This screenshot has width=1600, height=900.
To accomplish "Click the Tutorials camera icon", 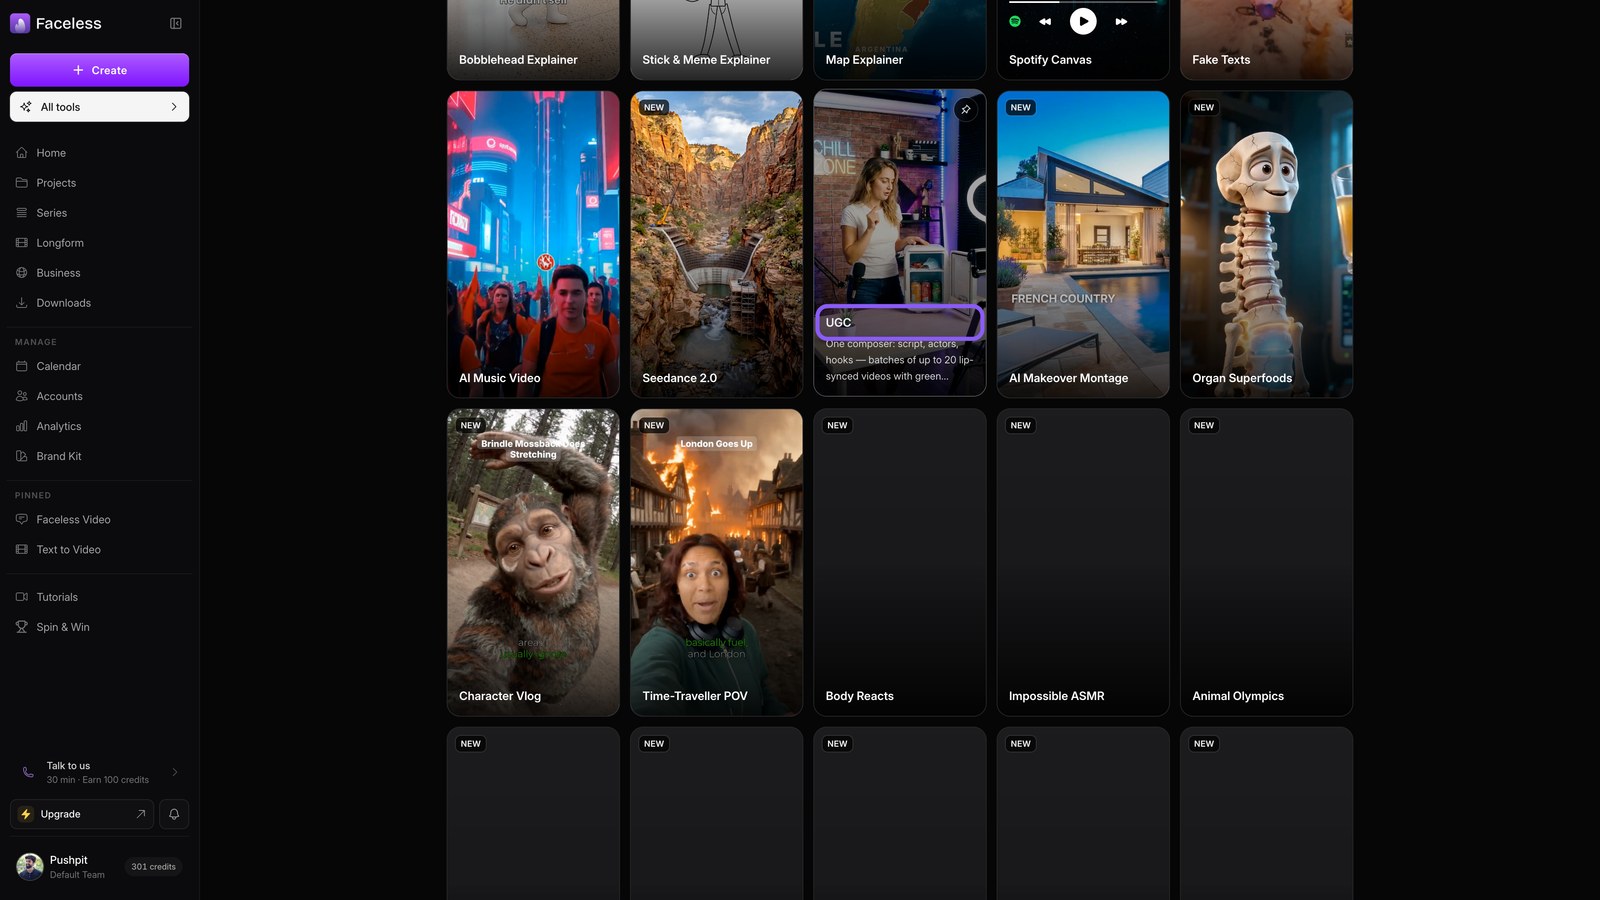I will [x=22, y=597].
